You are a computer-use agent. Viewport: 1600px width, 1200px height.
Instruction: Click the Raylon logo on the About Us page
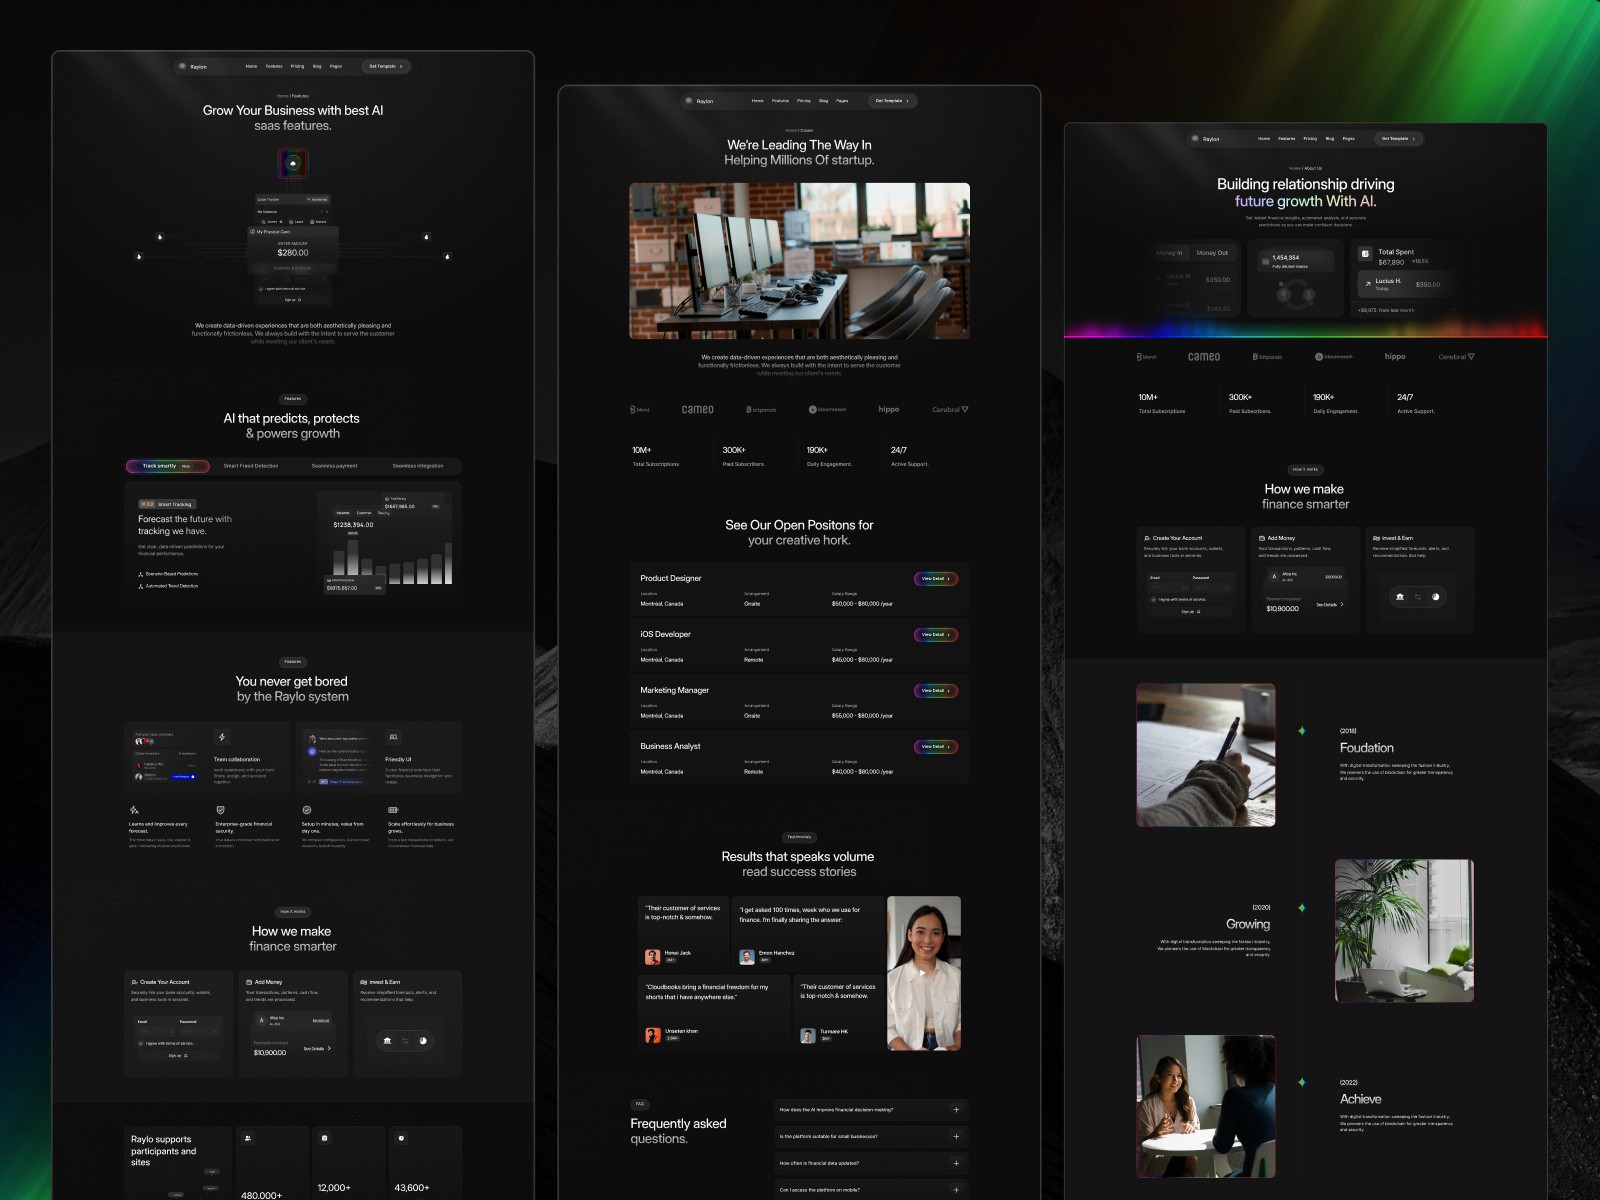pyautogui.click(x=1205, y=139)
